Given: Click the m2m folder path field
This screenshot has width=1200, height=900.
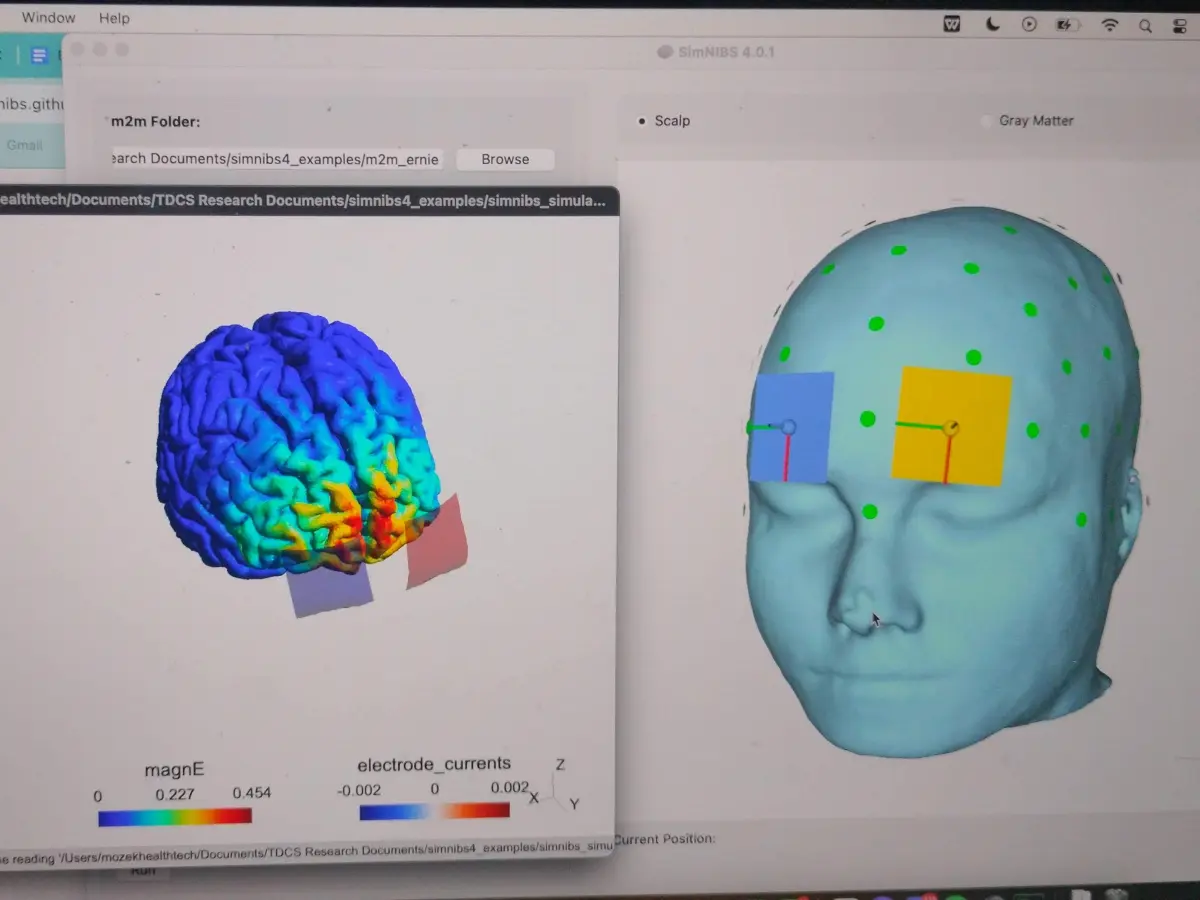Looking at the screenshot, I should tap(276, 159).
